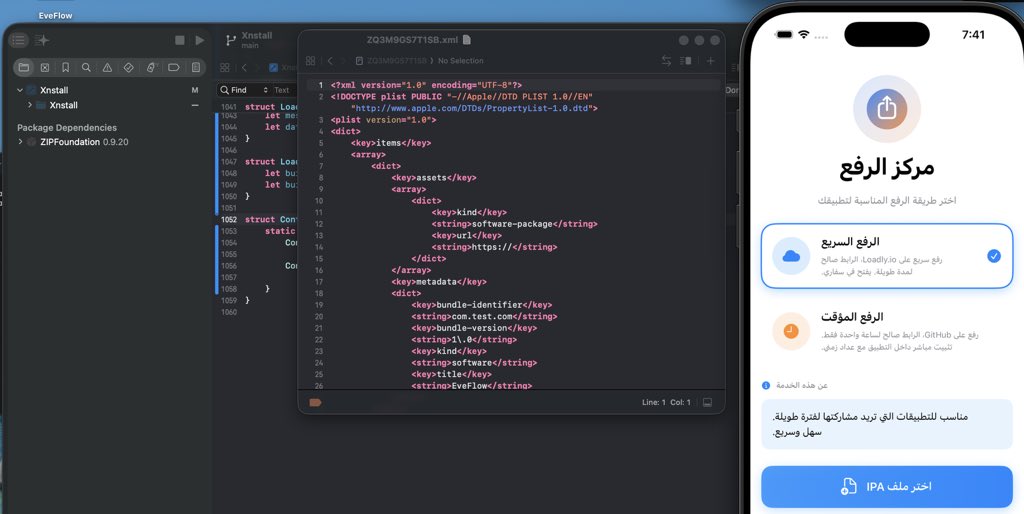Click the M status badge for Xnstall

pos(195,90)
